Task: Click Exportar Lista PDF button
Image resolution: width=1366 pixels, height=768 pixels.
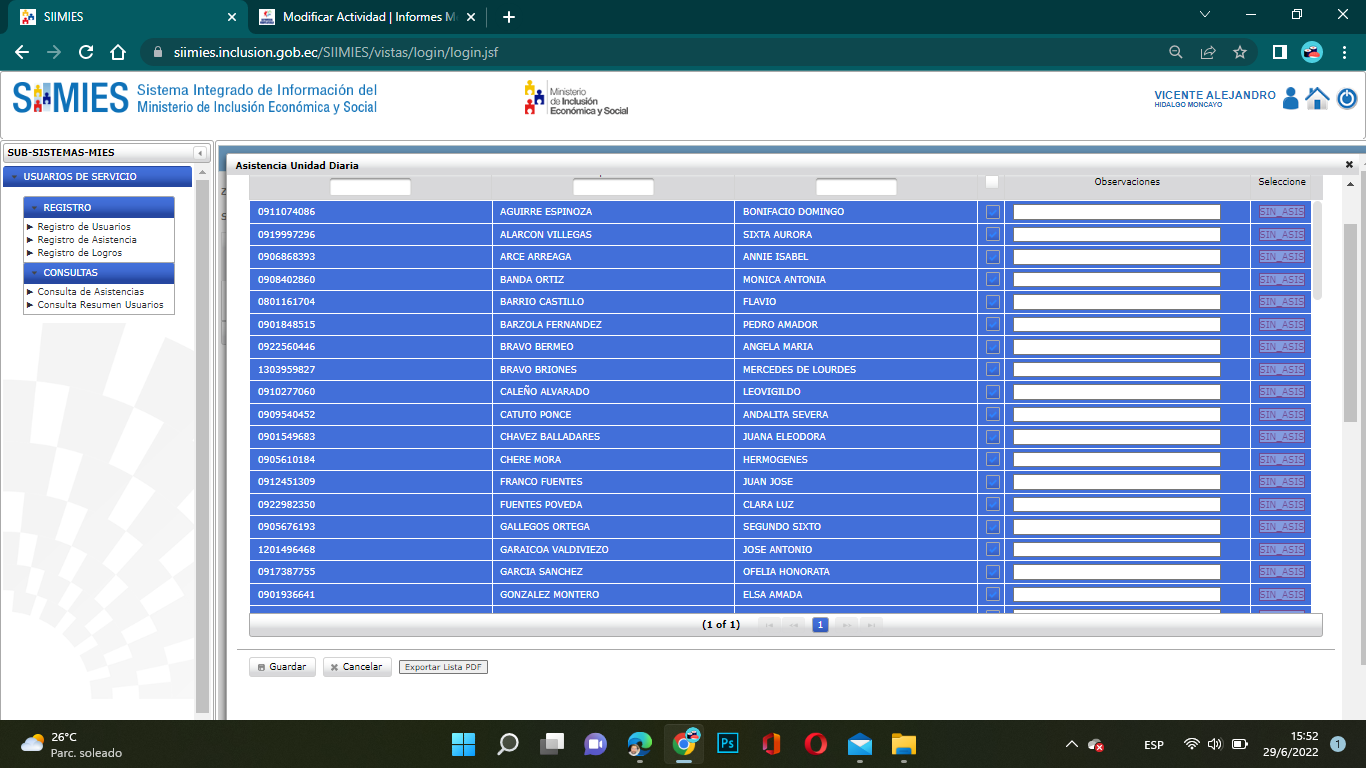Action: (443, 667)
